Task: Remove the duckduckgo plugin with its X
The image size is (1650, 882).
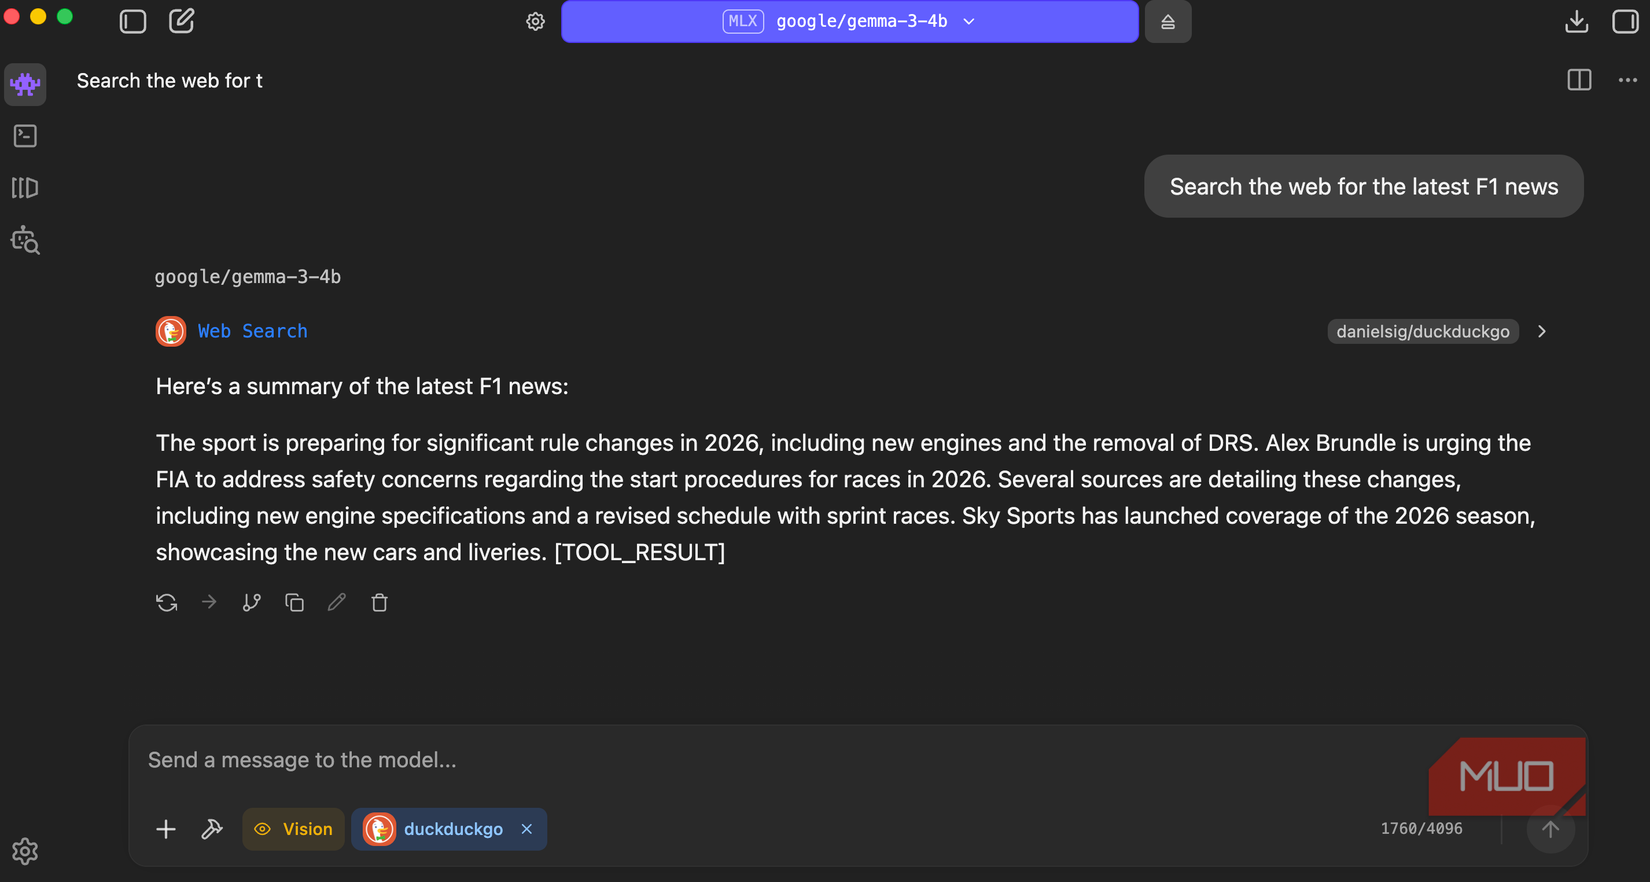Action: point(527,829)
